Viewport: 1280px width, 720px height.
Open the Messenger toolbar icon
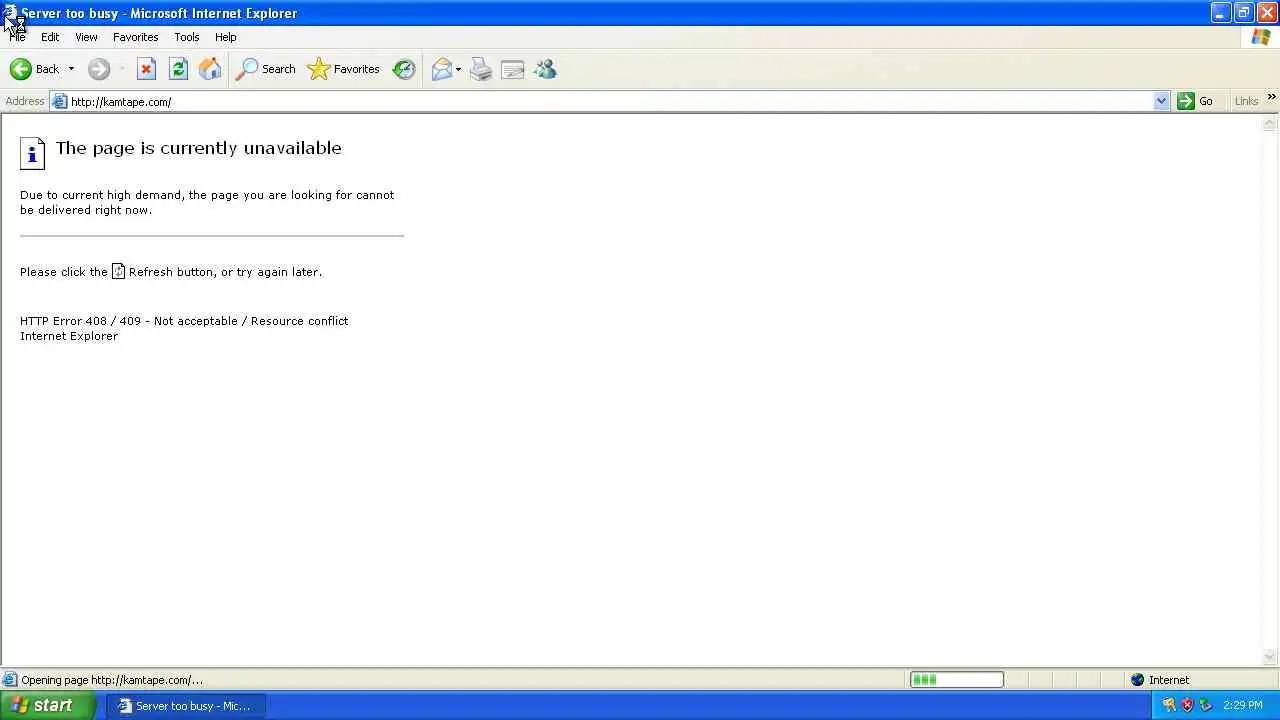(x=545, y=69)
